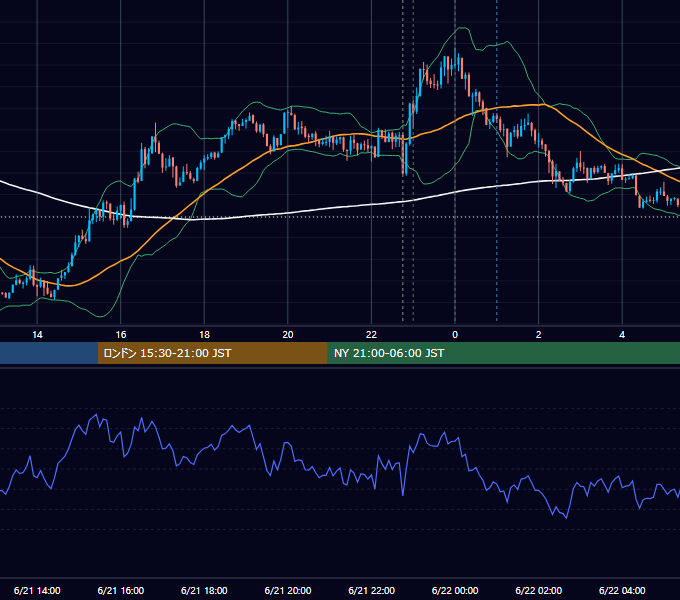Click the blue session bar before ロンドン

click(49, 353)
